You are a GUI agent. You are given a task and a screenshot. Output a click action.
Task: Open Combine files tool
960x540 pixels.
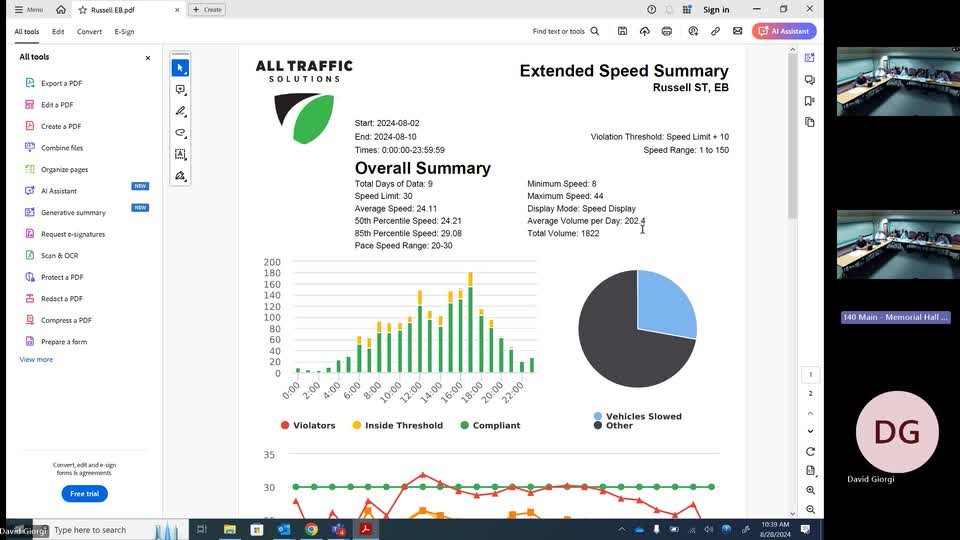(62, 148)
